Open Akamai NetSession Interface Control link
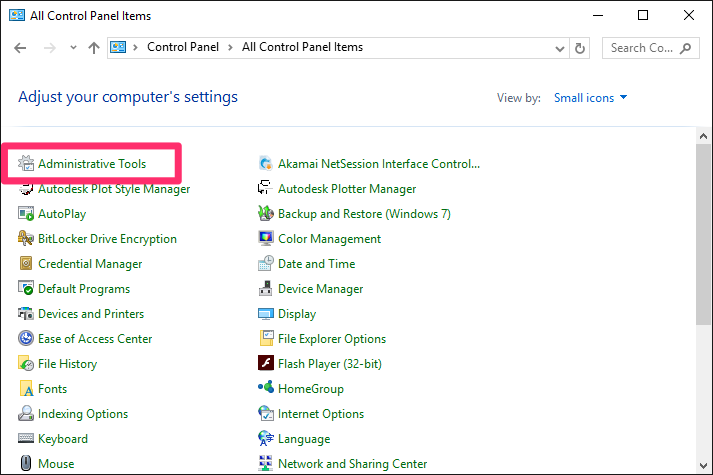Image resolution: width=713 pixels, height=475 pixels. (379, 164)
